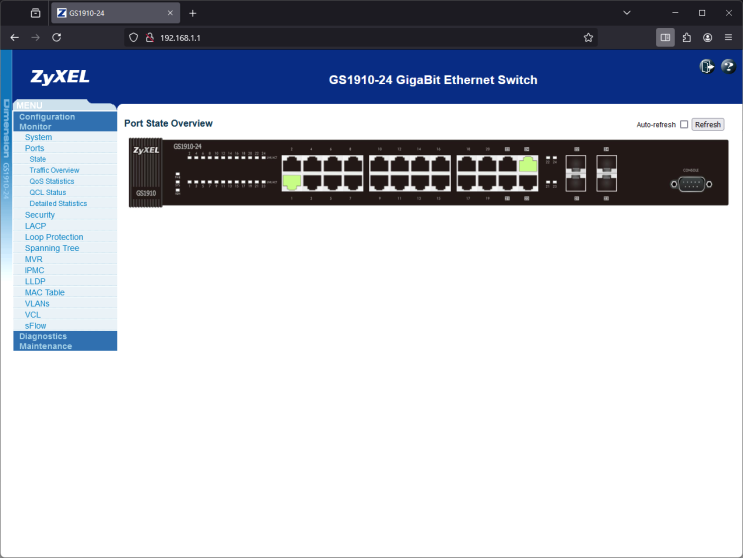Open the list all tabs dropdown arrow
Viewport: 743px width, 558px height.
(x=626, y=13)
